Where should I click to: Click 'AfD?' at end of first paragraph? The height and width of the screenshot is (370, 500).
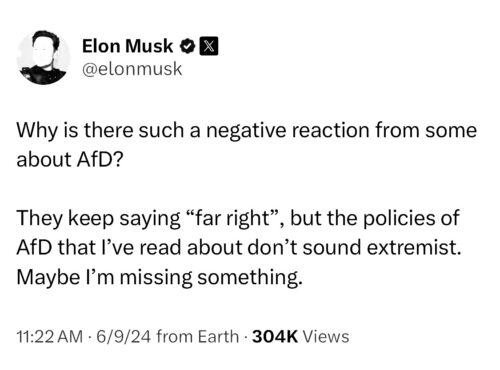pos(100,159)
